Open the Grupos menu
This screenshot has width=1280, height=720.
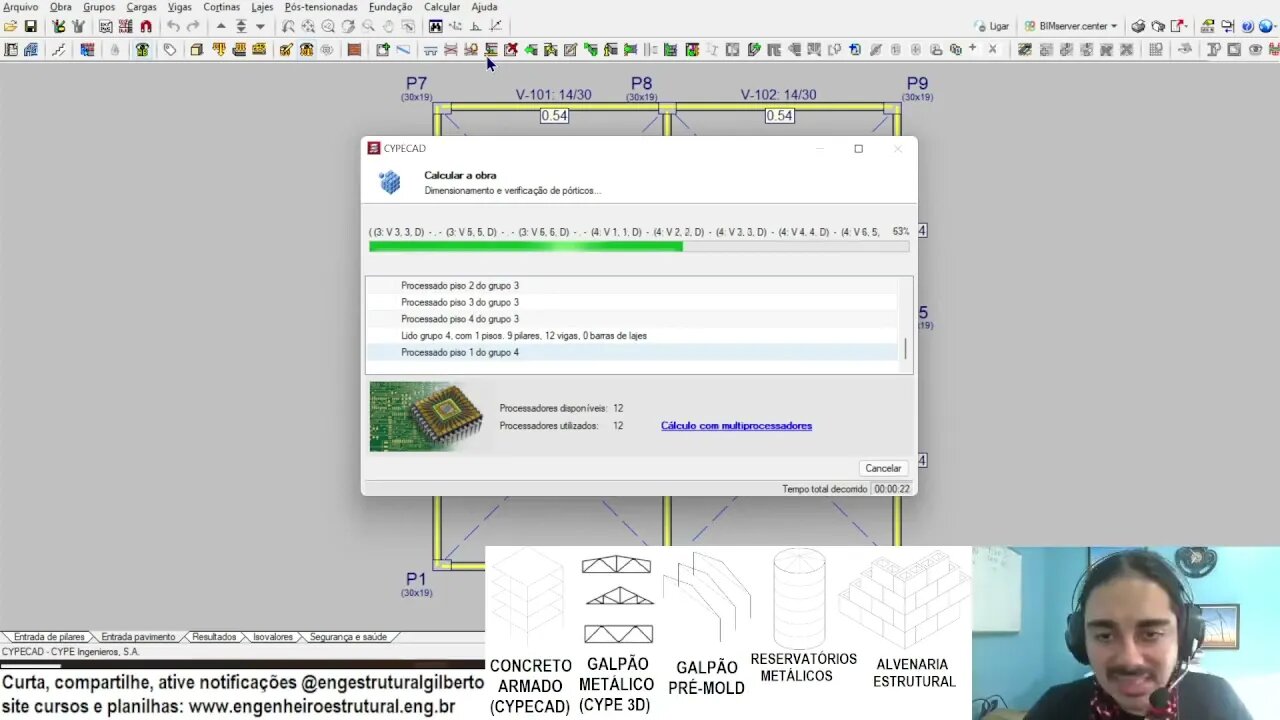[99, 7]
